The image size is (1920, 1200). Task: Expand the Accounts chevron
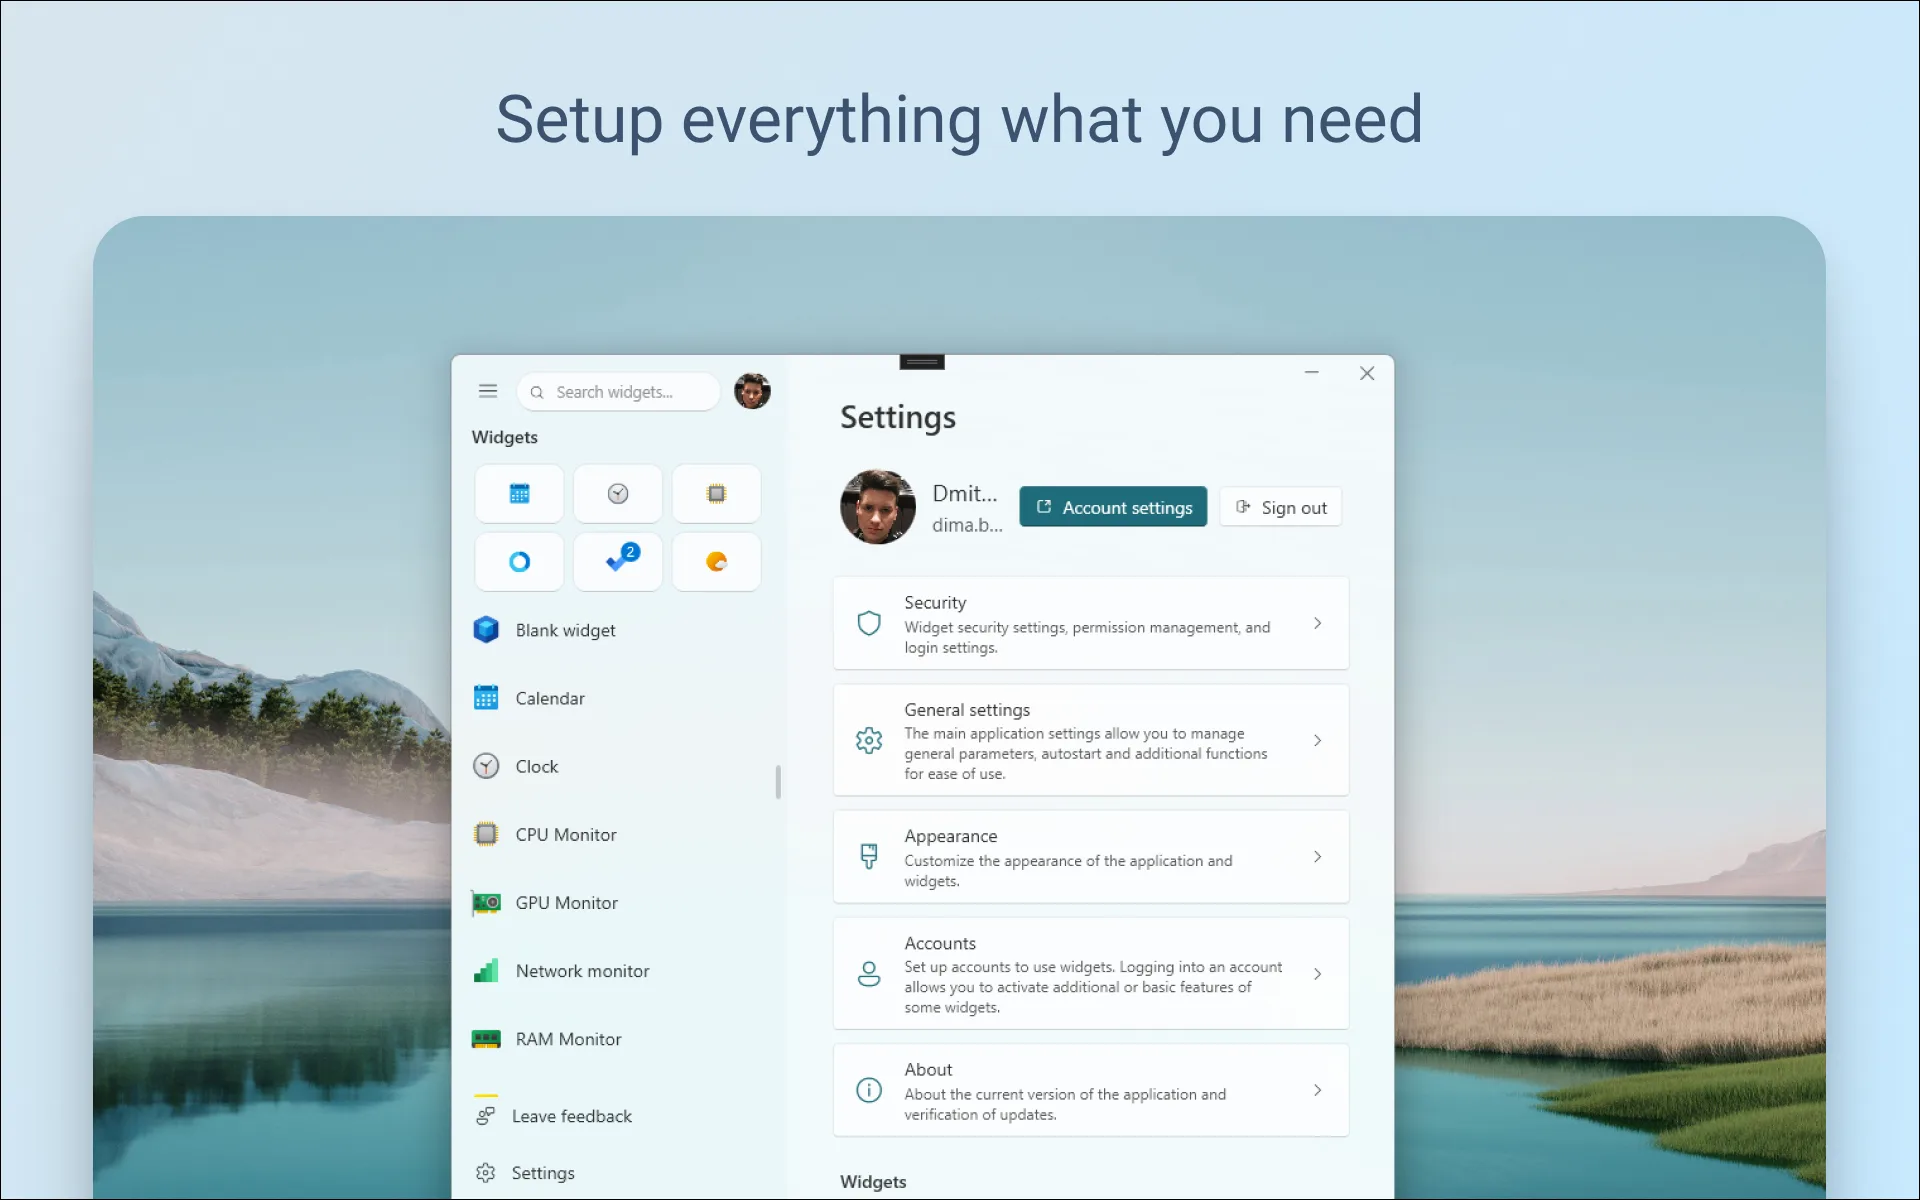pyautogui.click(x=1318, y=974)
